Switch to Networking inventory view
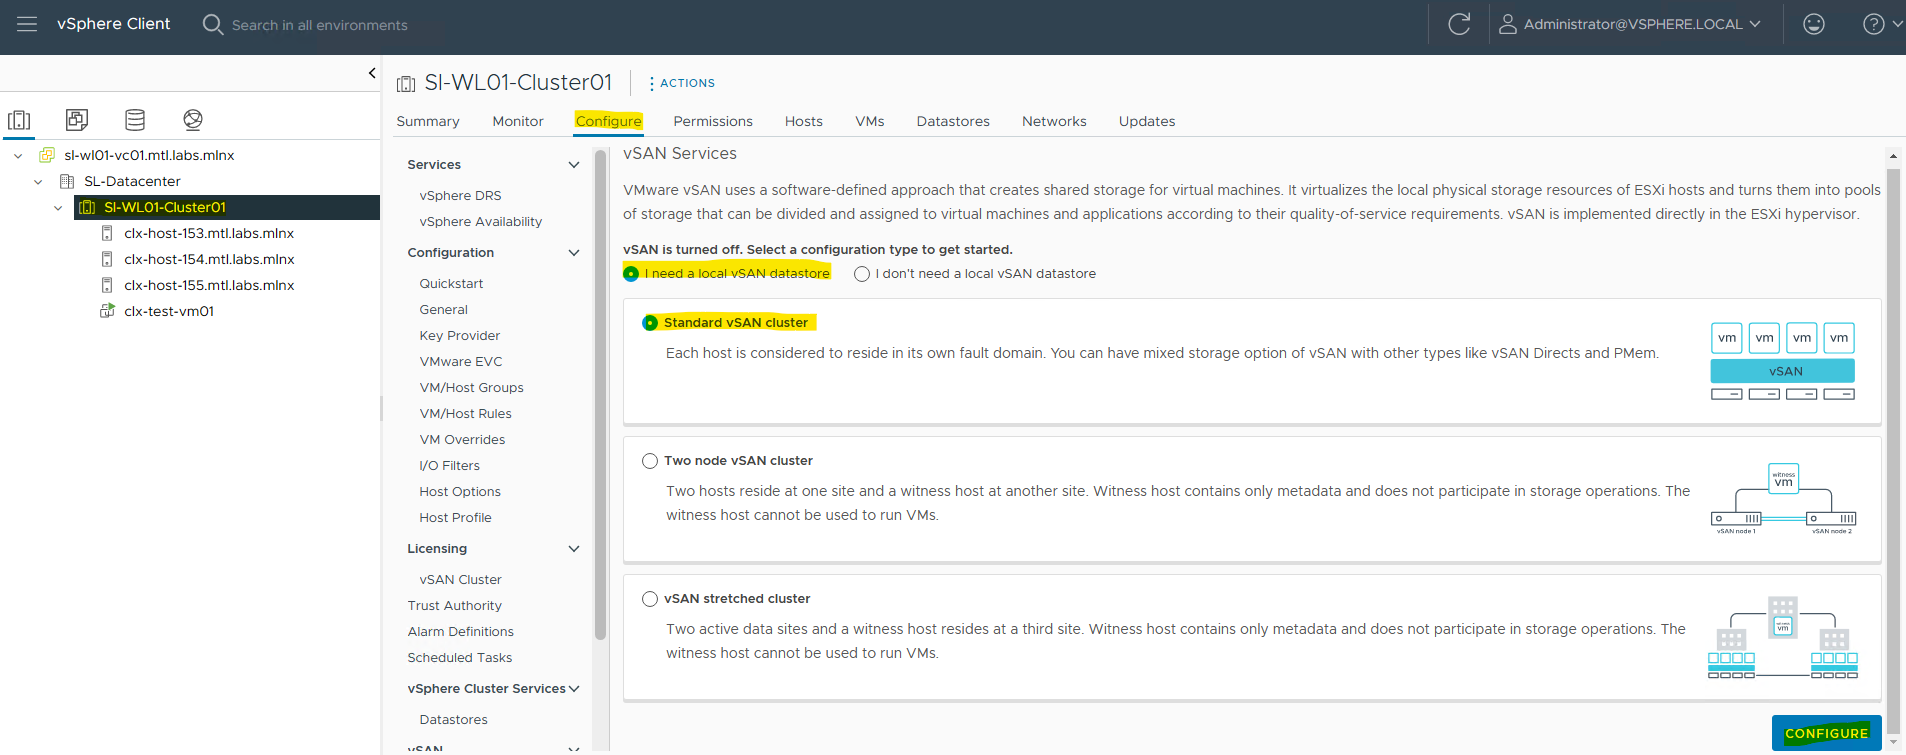 pos(193,120)
